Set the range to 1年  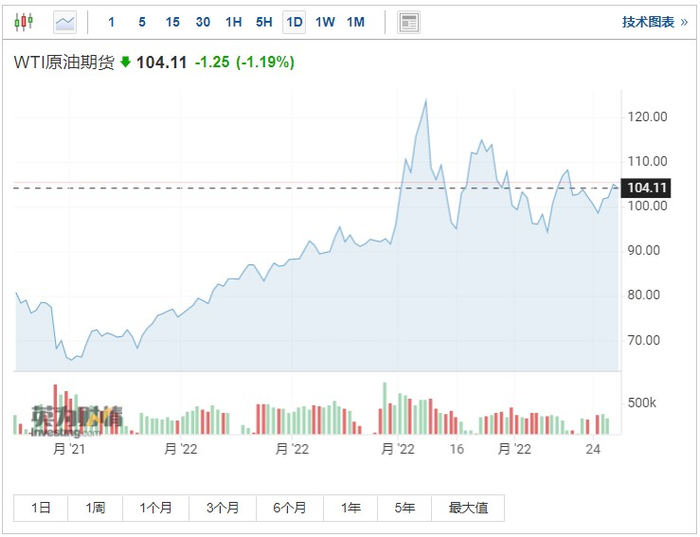[x=351, y=508]
